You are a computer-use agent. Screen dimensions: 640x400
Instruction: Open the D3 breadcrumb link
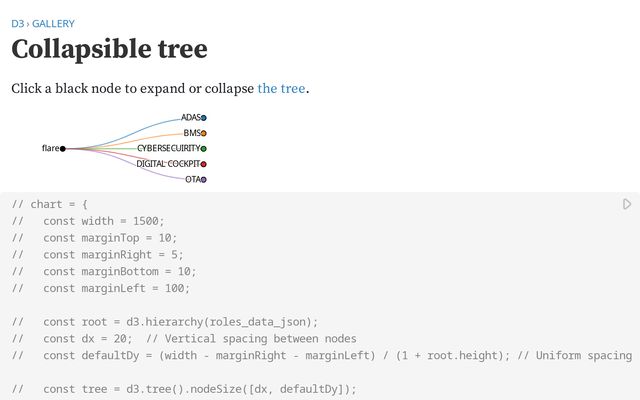[17, 23]
